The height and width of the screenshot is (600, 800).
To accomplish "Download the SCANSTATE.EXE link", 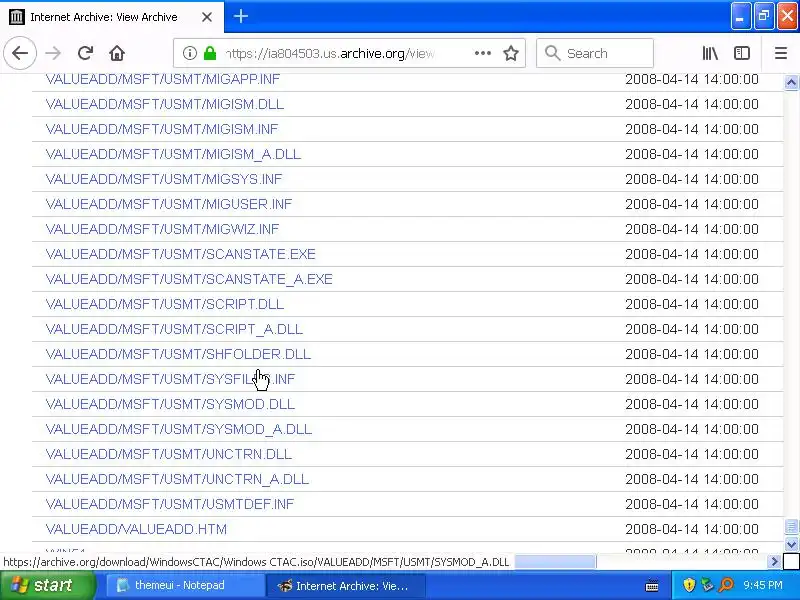I will click(181, 254).
